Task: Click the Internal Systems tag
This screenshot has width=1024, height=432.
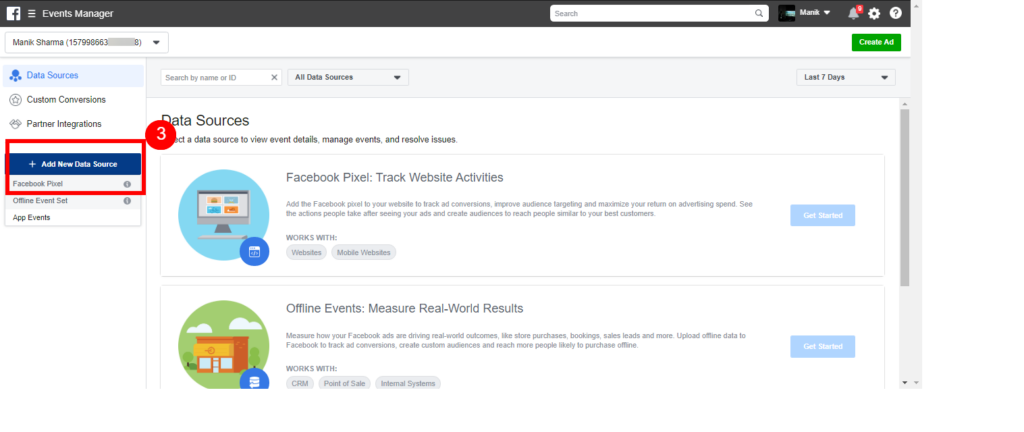Action: 408,384
